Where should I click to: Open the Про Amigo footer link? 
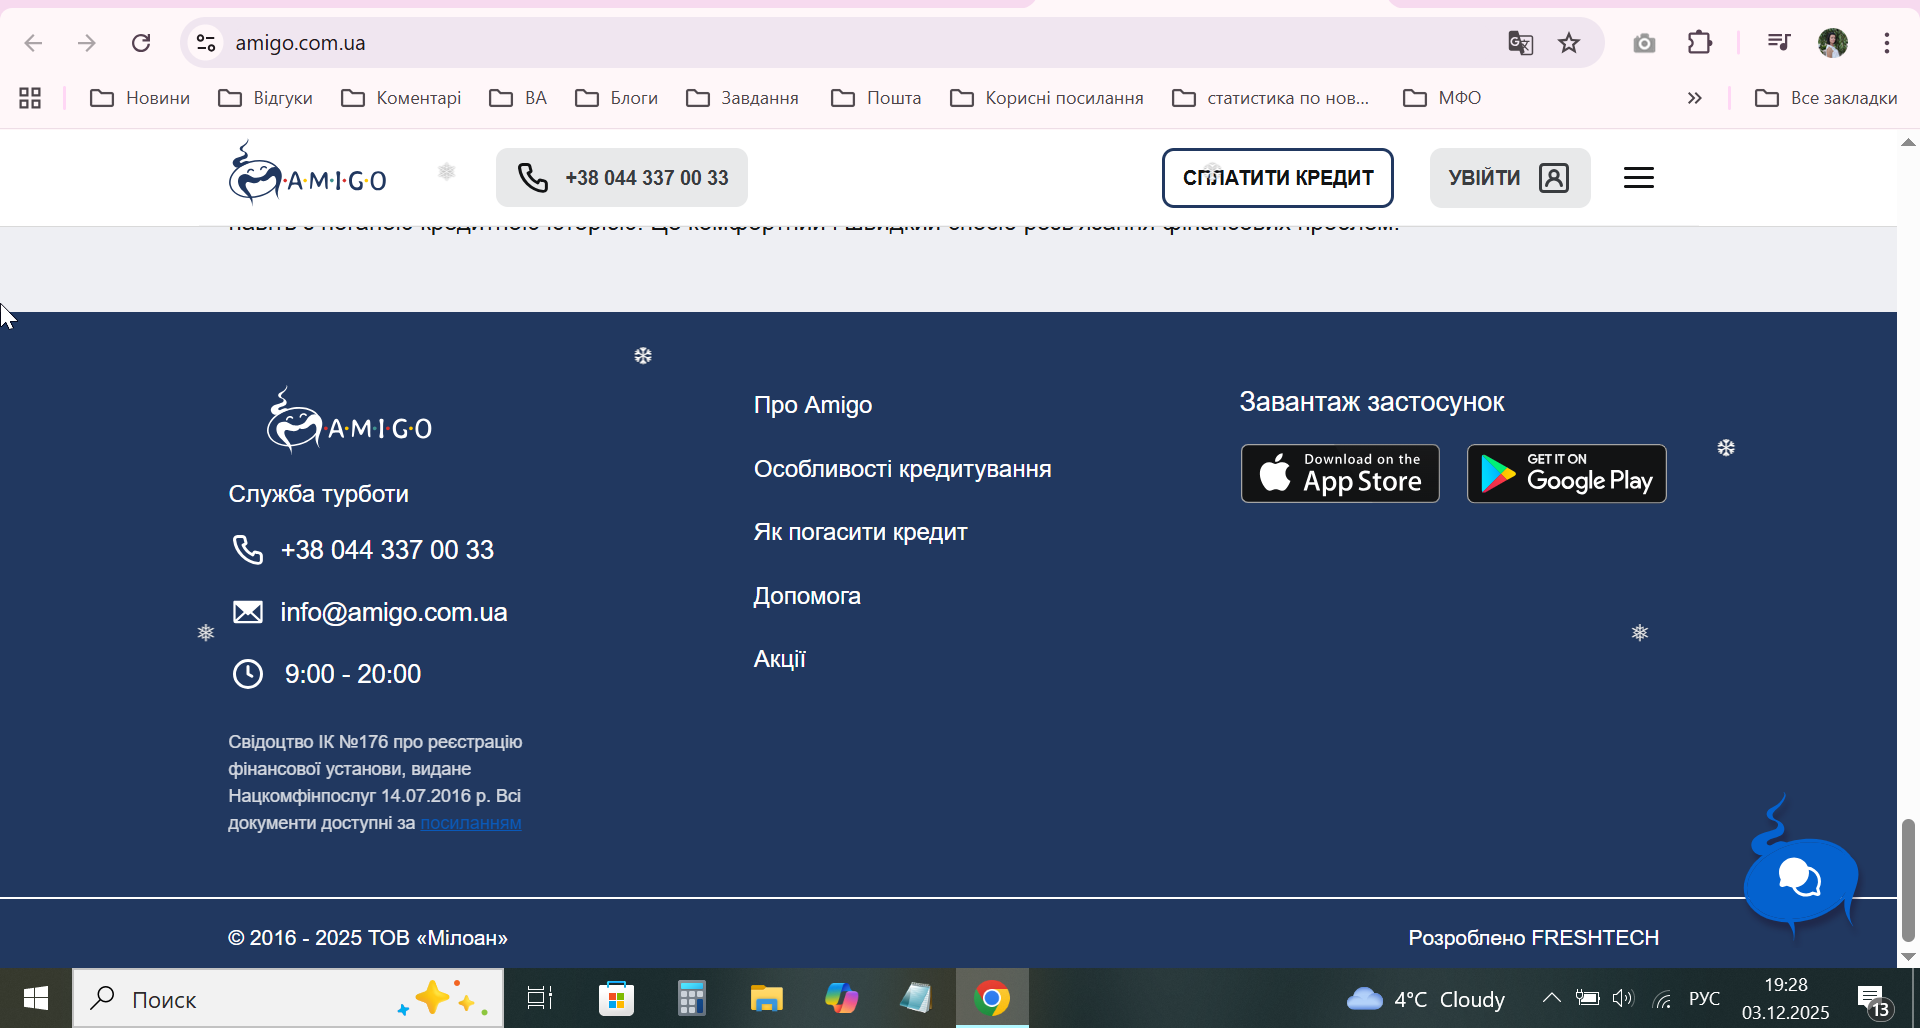coord(813,405)
